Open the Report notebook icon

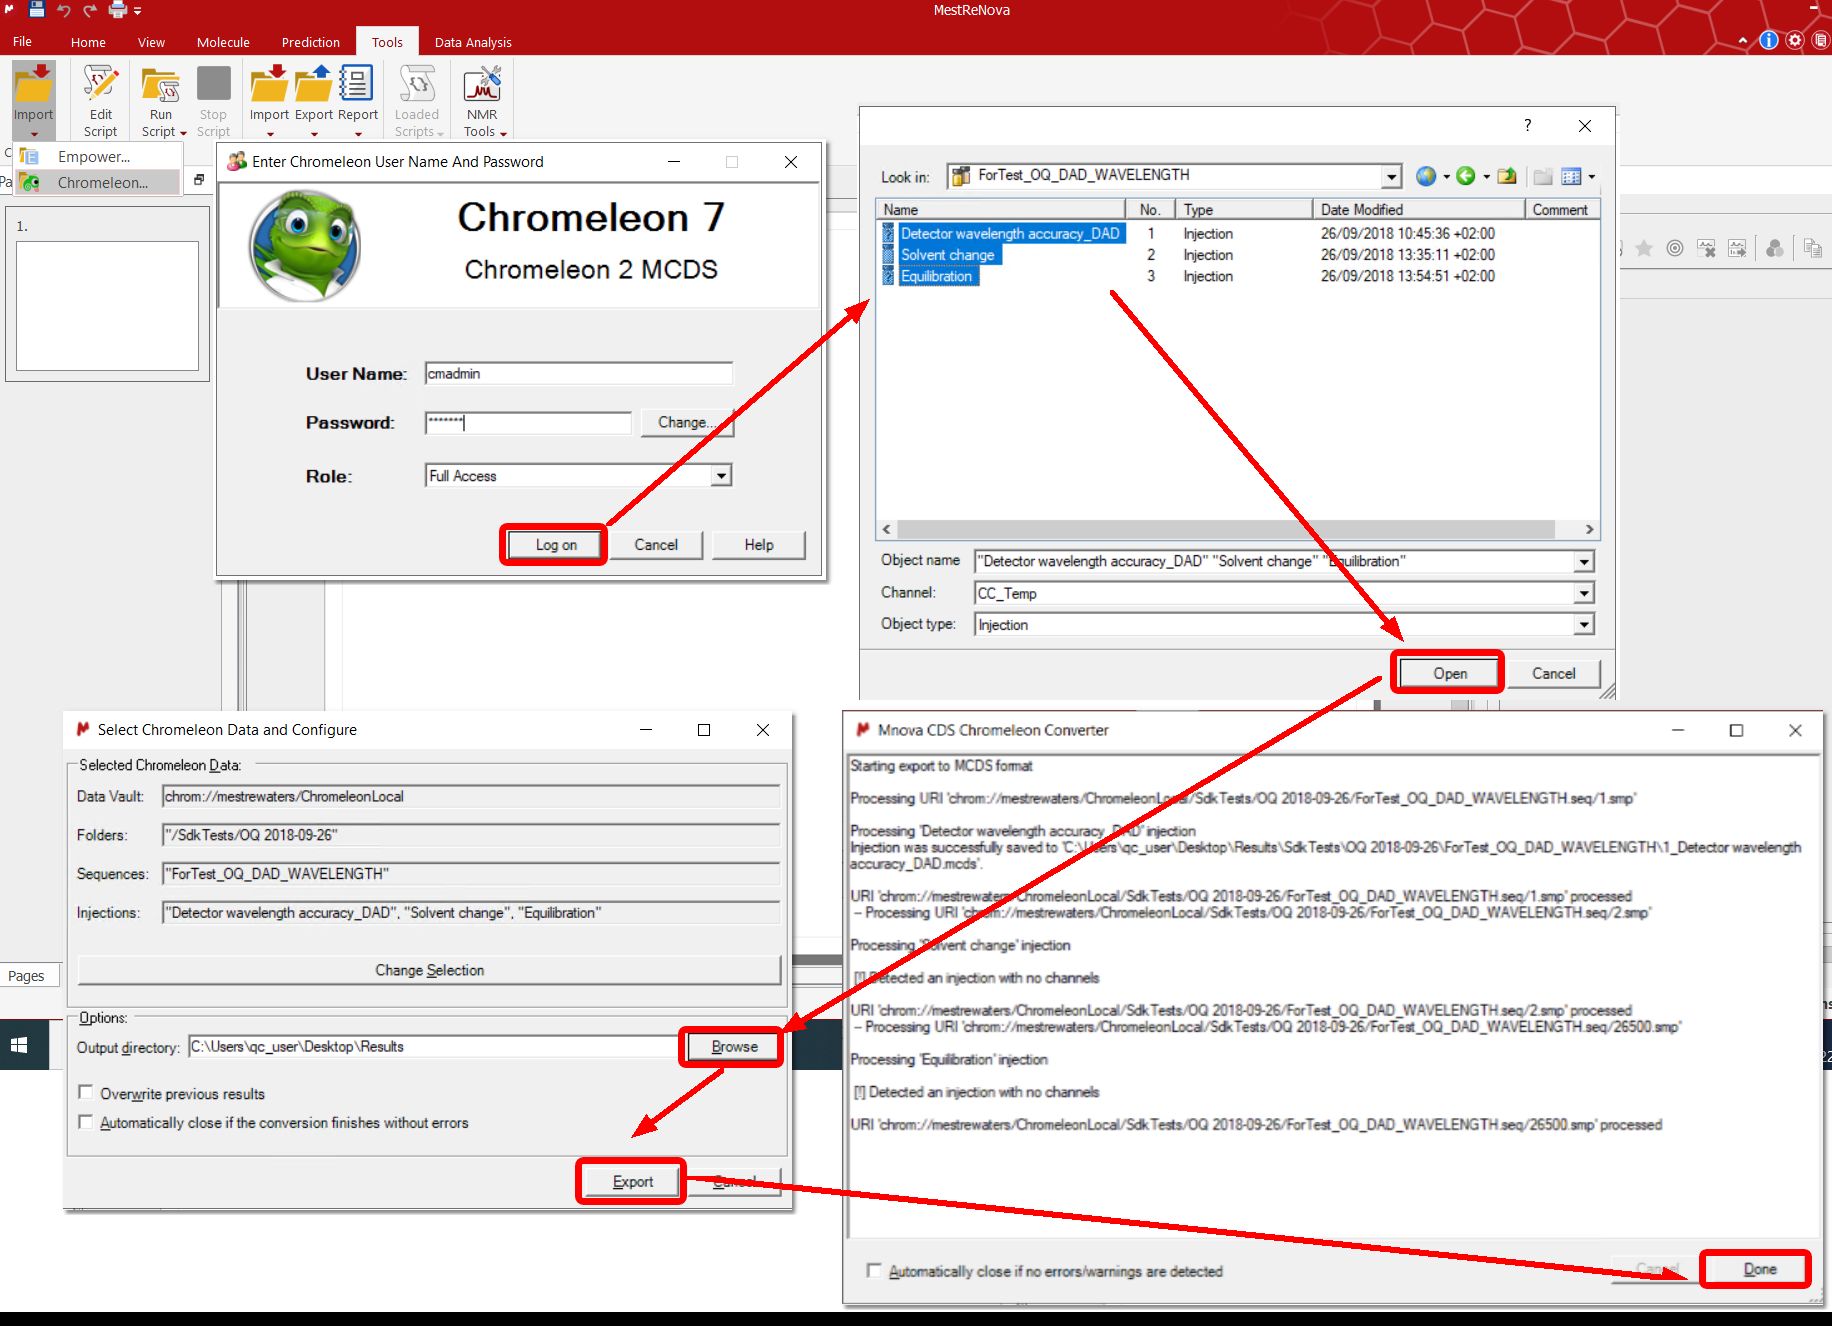357,84
